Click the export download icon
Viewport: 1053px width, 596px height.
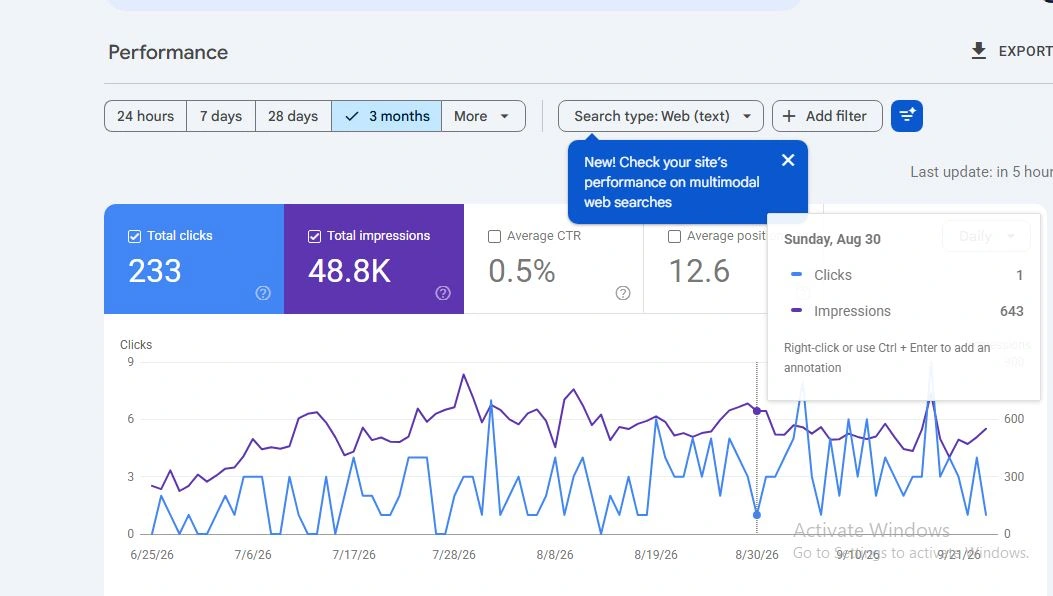pos(978,51)
